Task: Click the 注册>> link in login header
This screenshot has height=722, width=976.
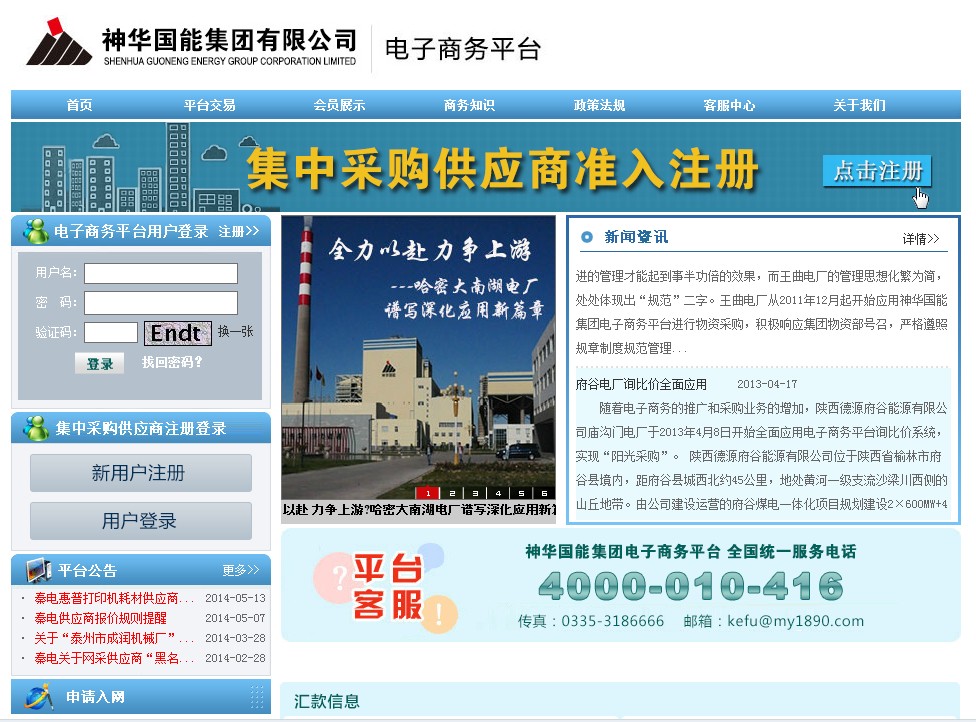Action: point(239,232)
